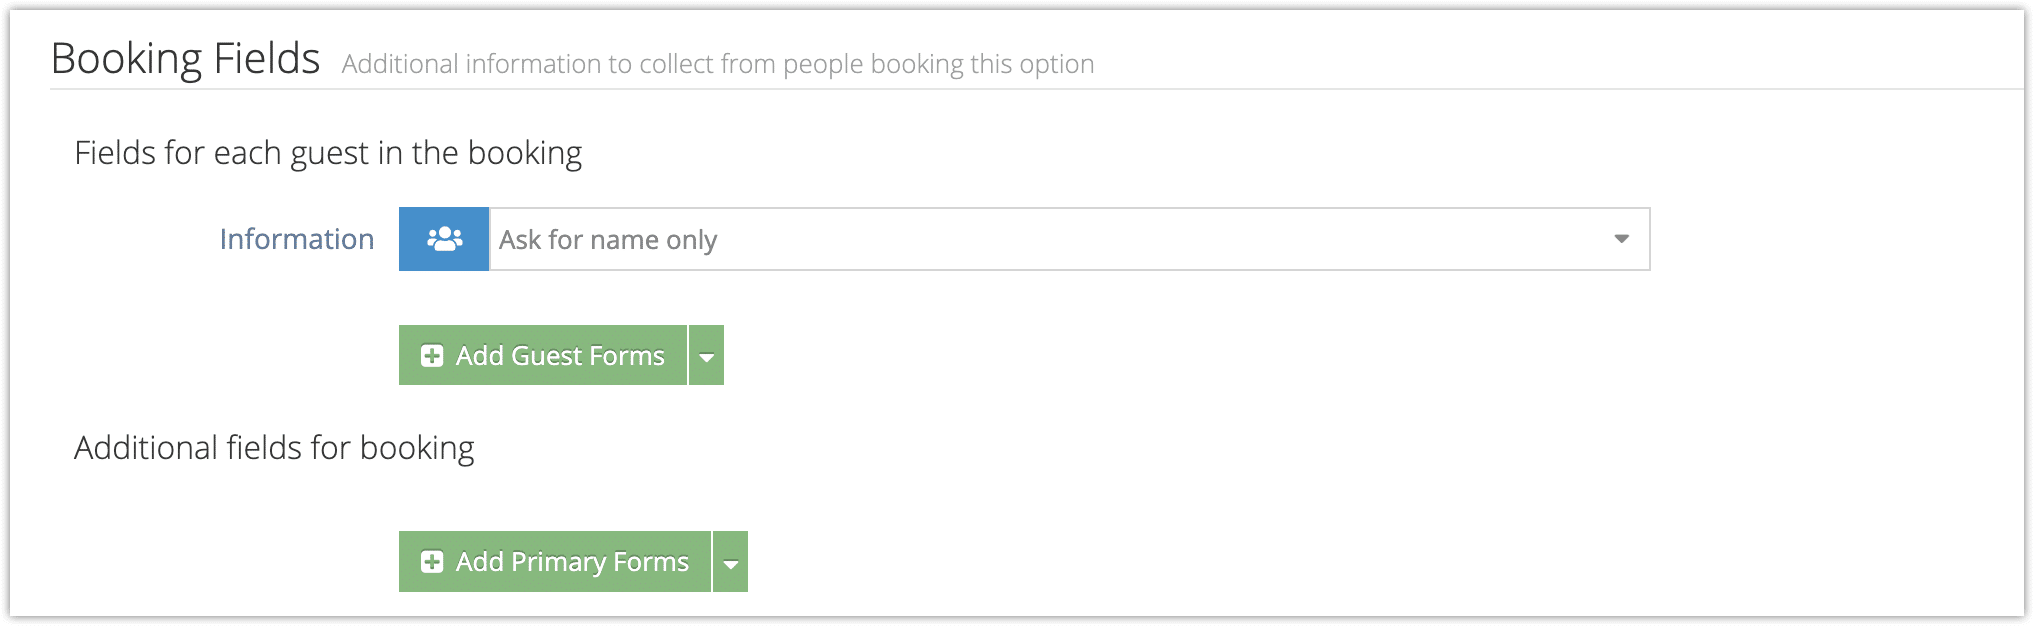Image resolution: width=2034 pixels, height=626 pixels.
Task: Click 'Additional fields for booking' heading
Action: point(274,448)
